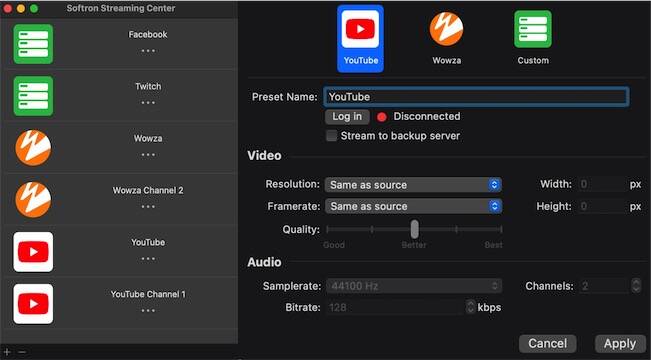Viewport: 651px width, 360px height.
Task: Click the 'Softron Streaming Center' window title
Action: (121, 8)
